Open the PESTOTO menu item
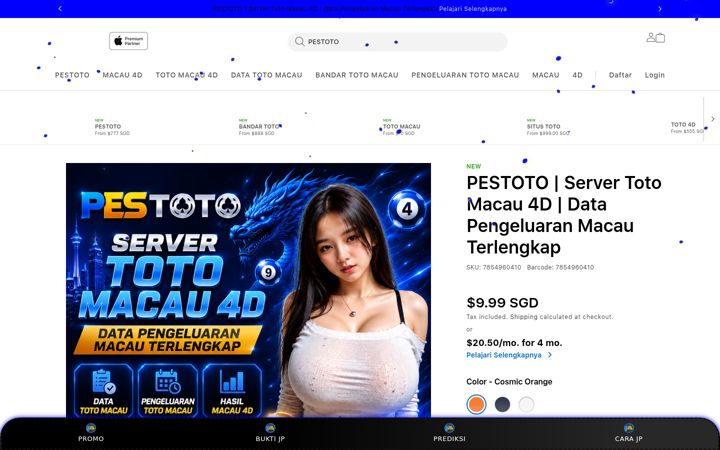Viewport: 720px width, 450px height. click(72, 75)
